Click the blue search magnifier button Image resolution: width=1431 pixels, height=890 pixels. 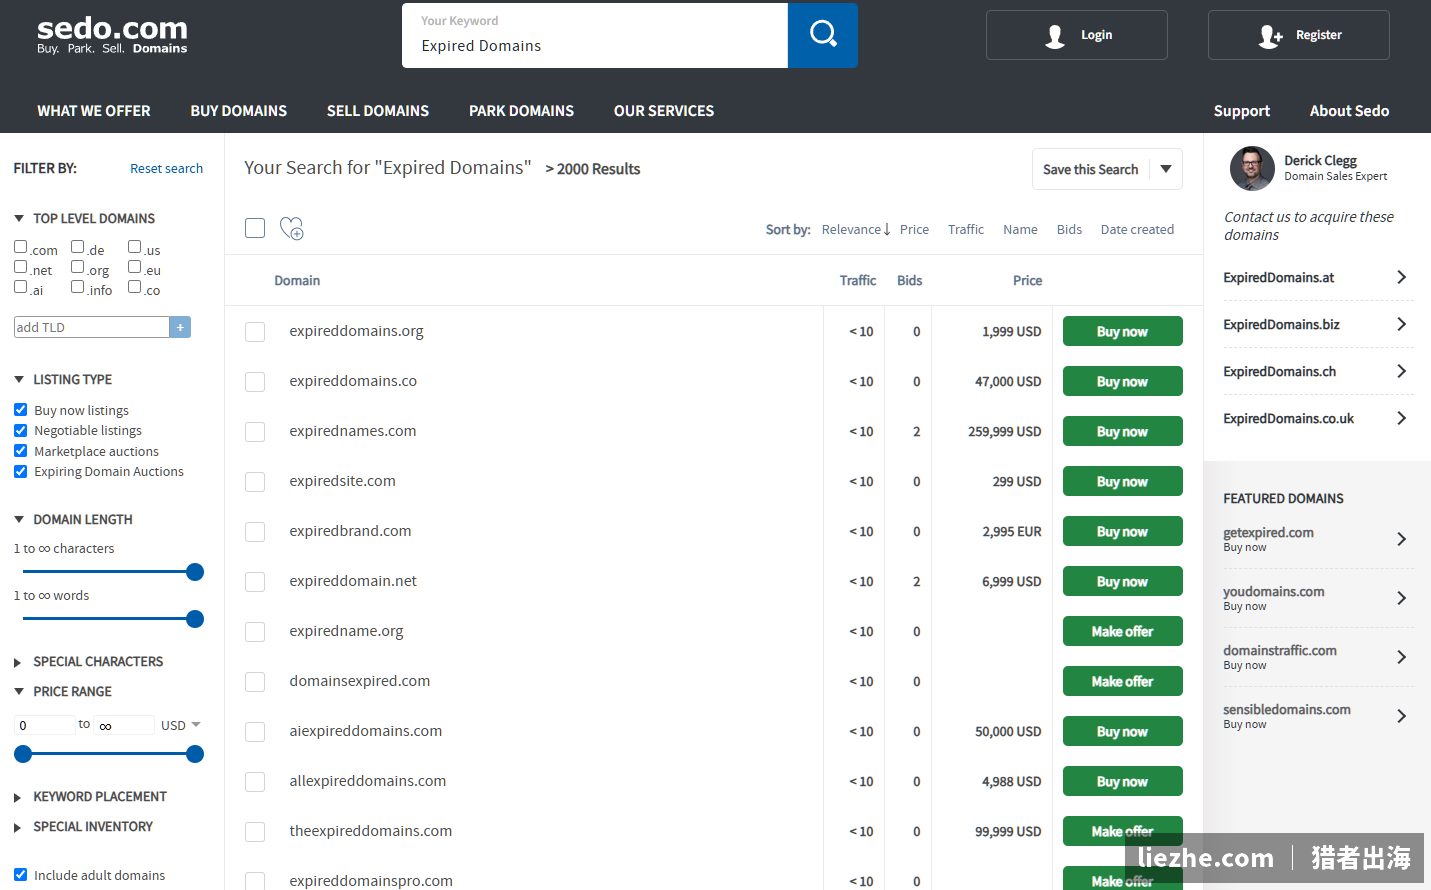coord(822,35)
